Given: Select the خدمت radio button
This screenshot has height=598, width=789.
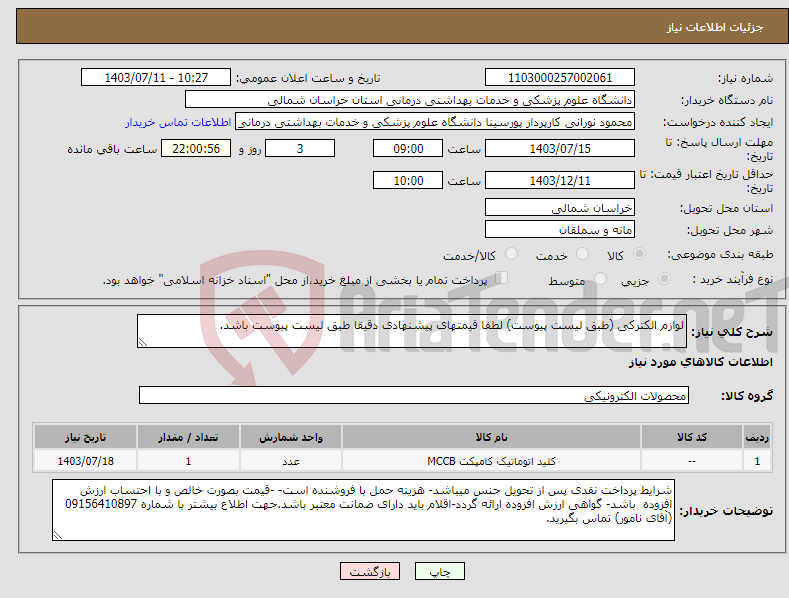Looking at the screenshot, I should point(582,254).
